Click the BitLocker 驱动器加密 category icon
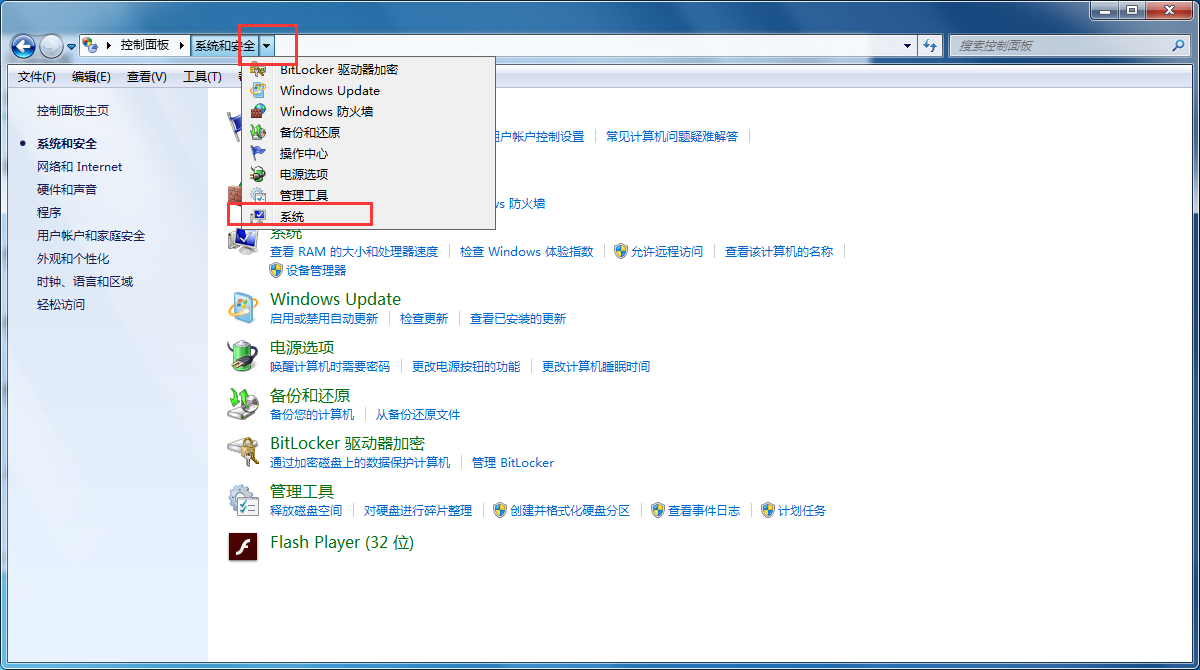 243,451
